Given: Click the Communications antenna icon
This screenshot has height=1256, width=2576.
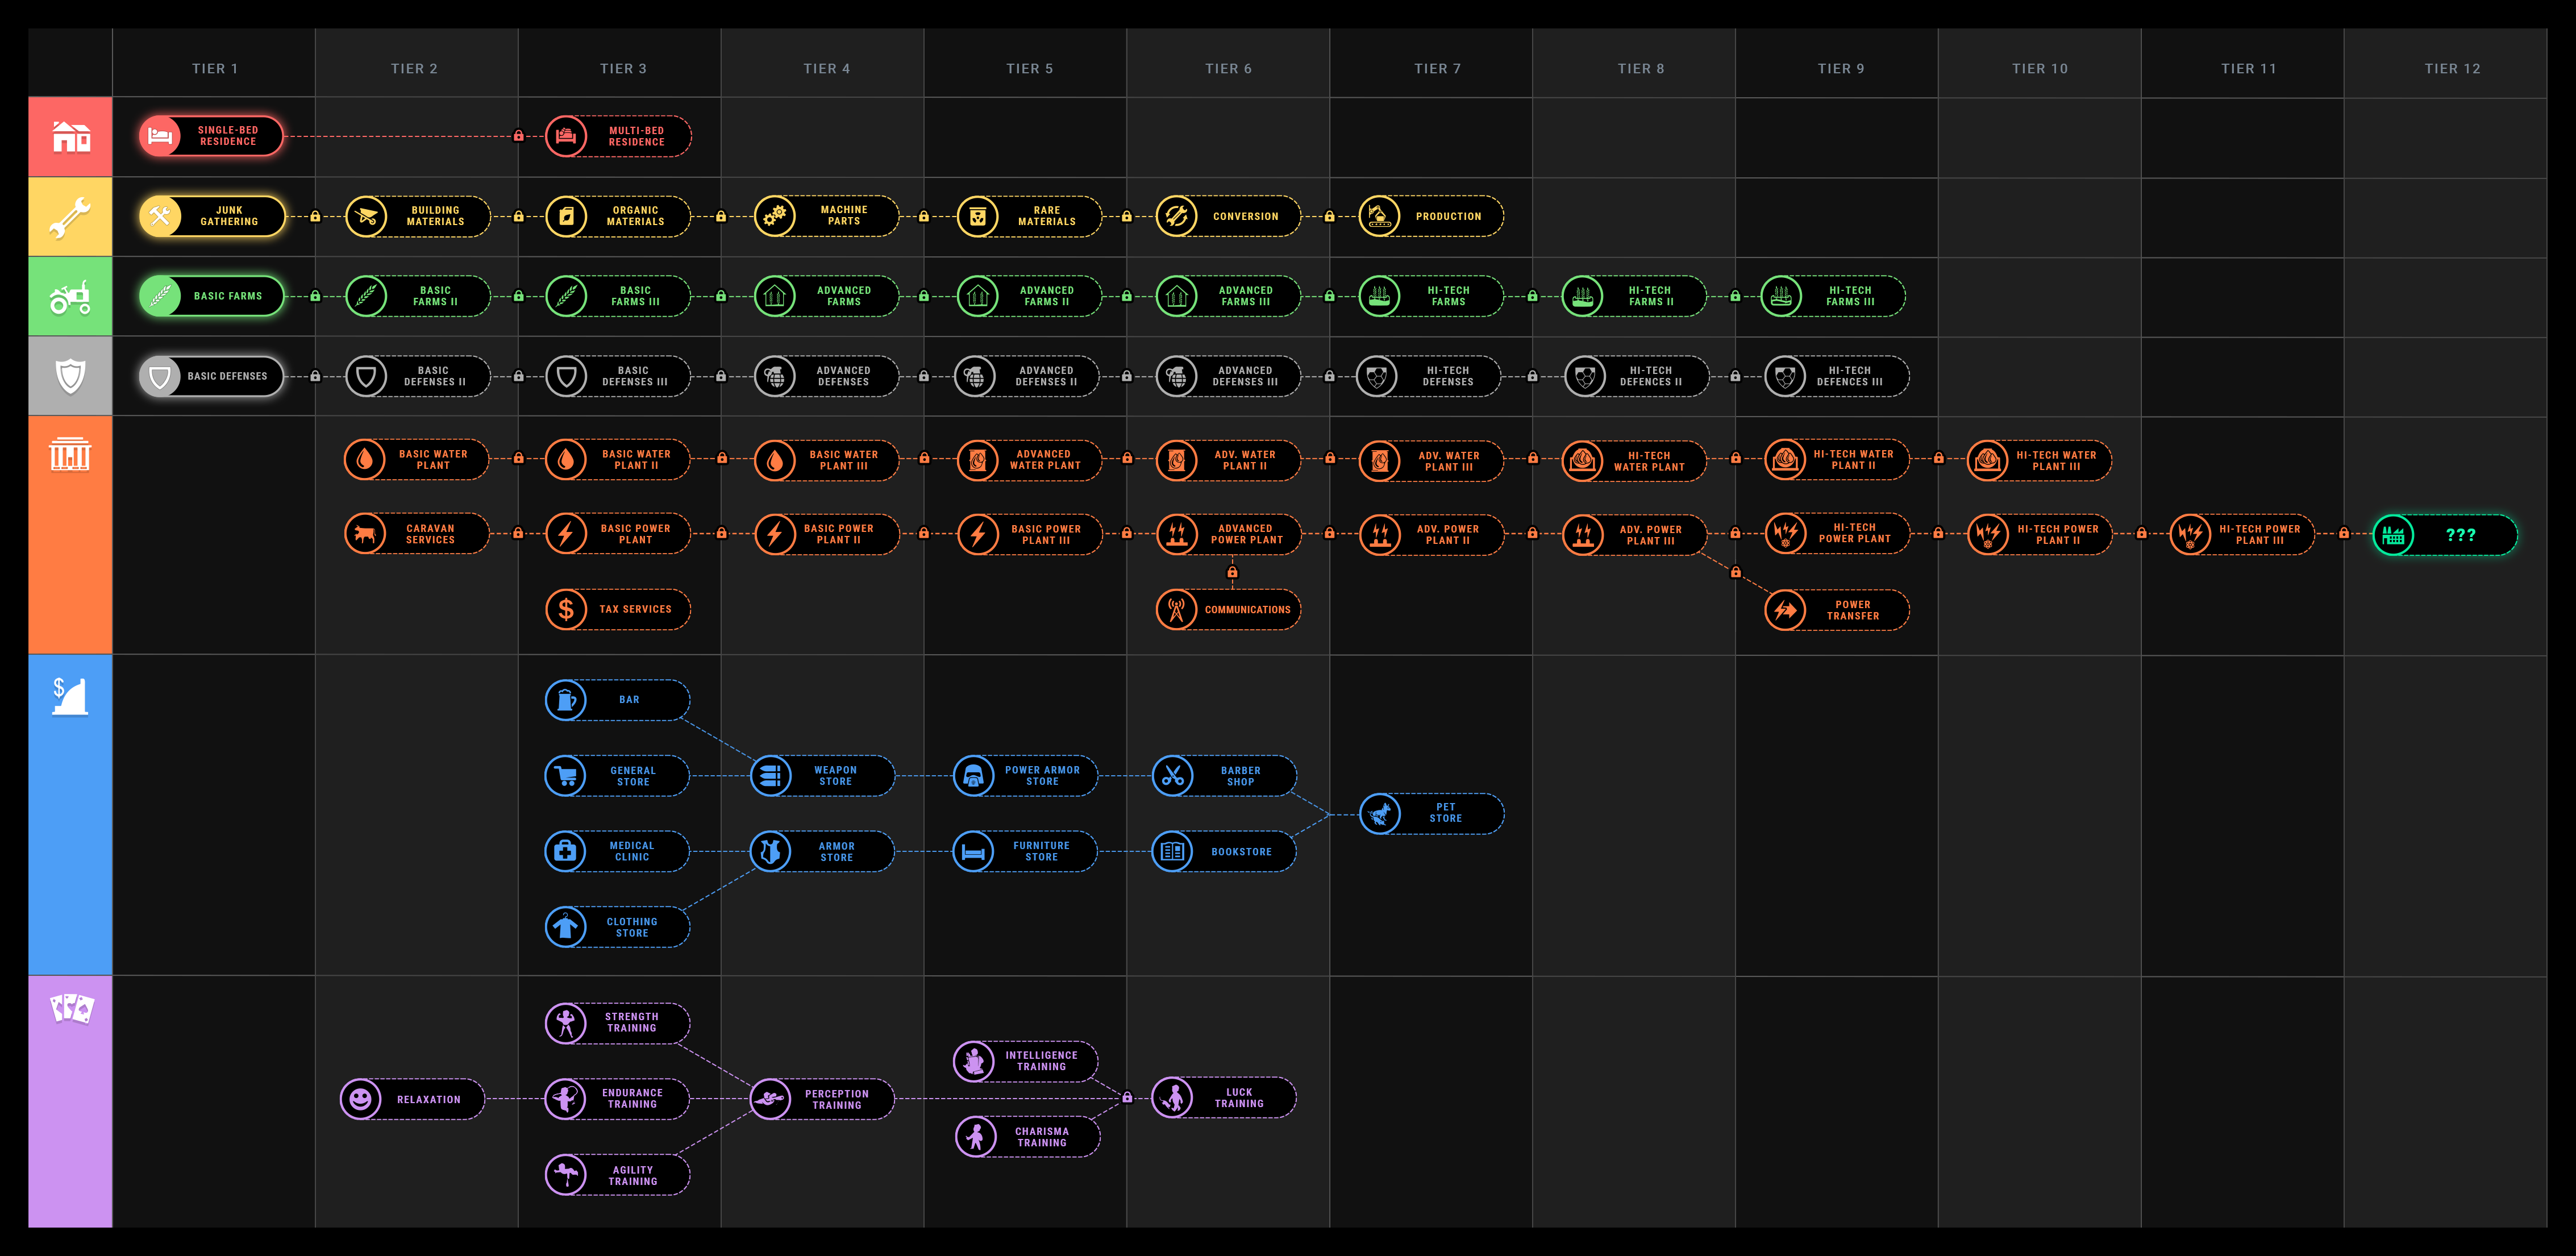Looking at the screenshot, I should [x=1176, y=610].
